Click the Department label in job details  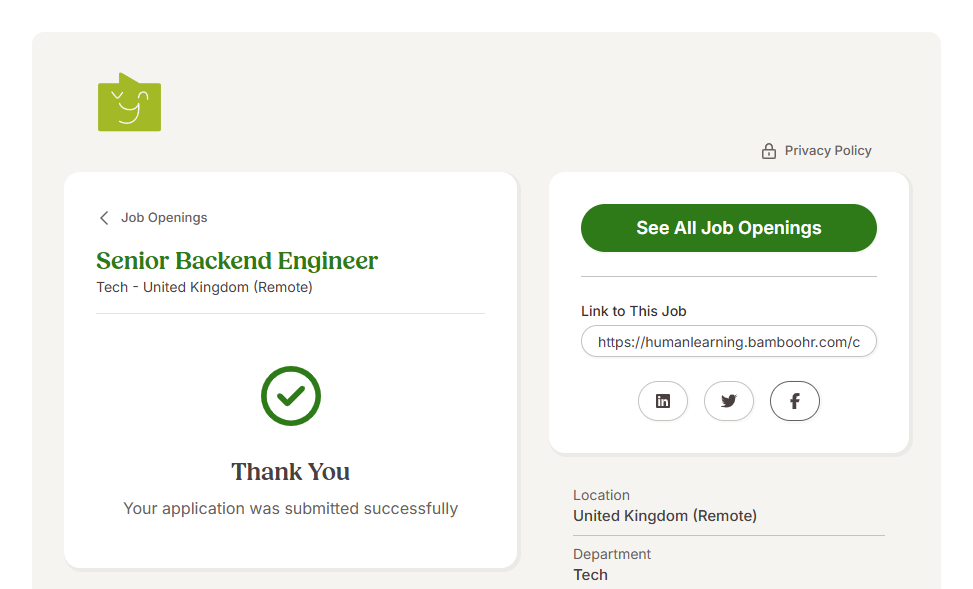pyautogui.click(x=612, y=554)
